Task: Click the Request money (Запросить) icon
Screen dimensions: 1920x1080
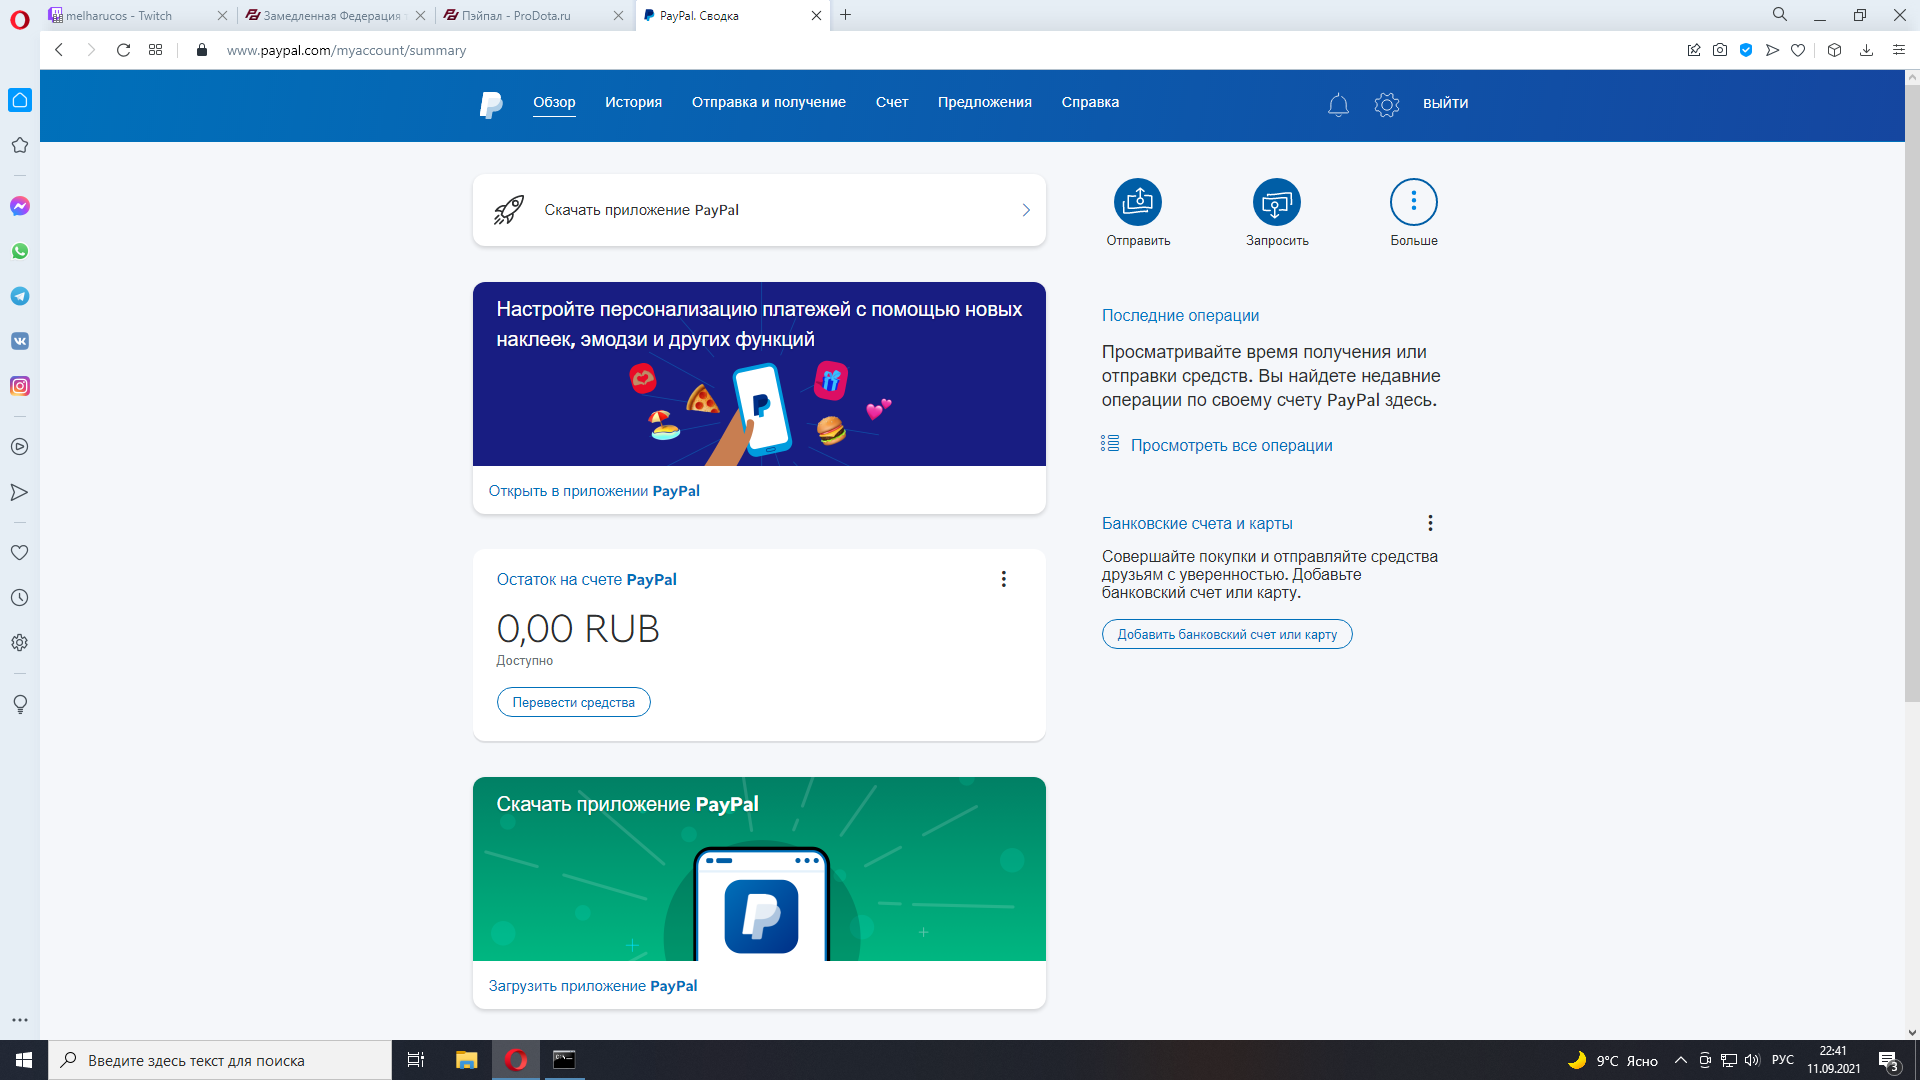Action: coord(1276,203)
